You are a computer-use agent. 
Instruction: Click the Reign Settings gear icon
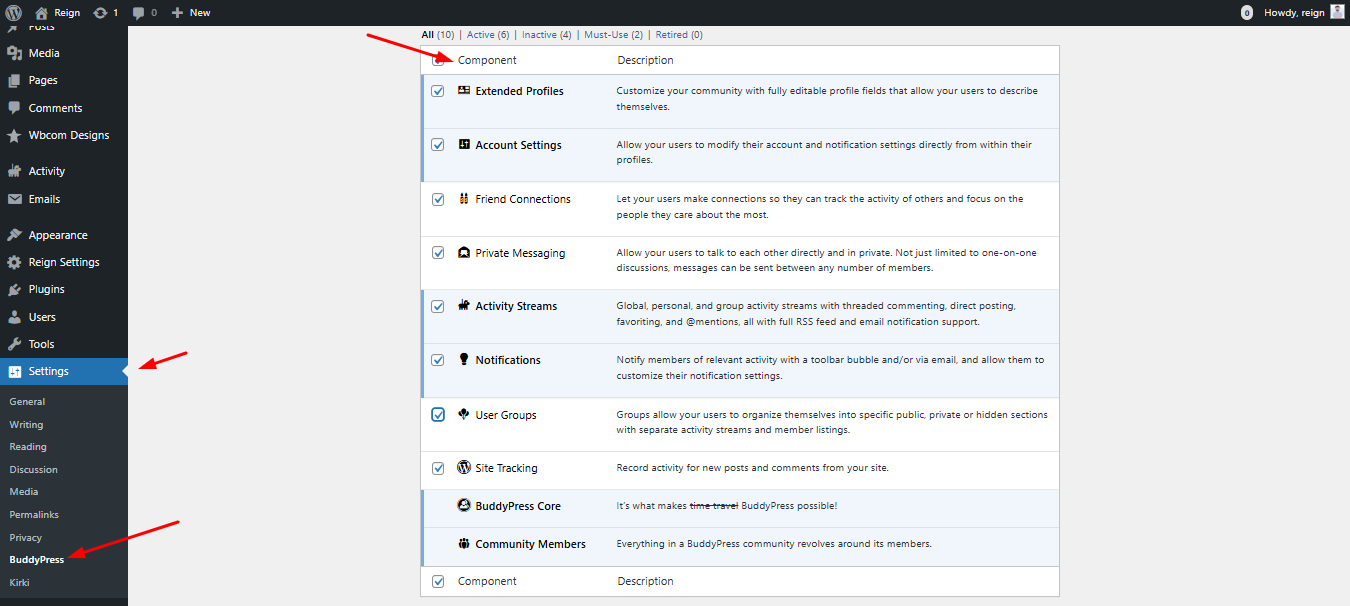(x=14, y=262)
